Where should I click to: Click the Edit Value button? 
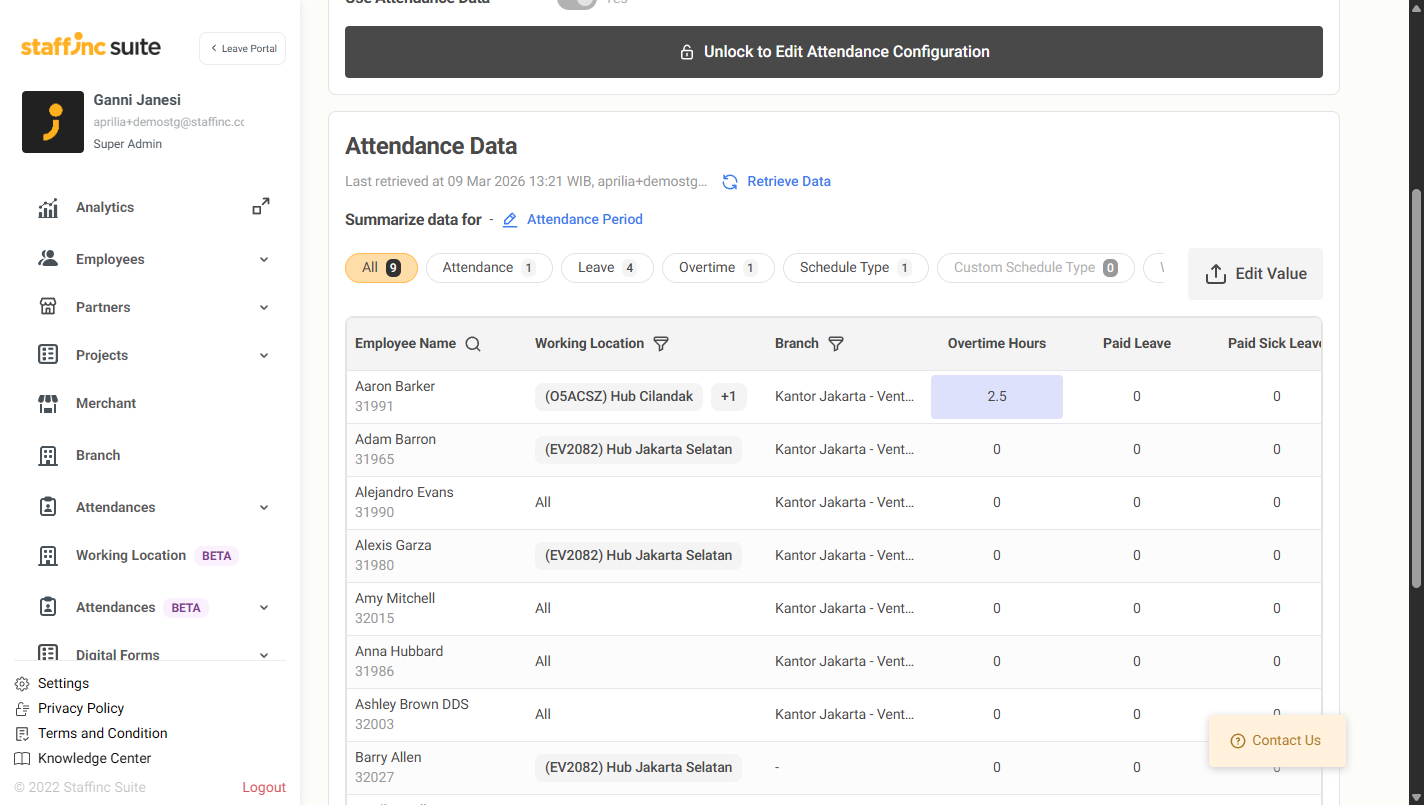[1254, 274]
